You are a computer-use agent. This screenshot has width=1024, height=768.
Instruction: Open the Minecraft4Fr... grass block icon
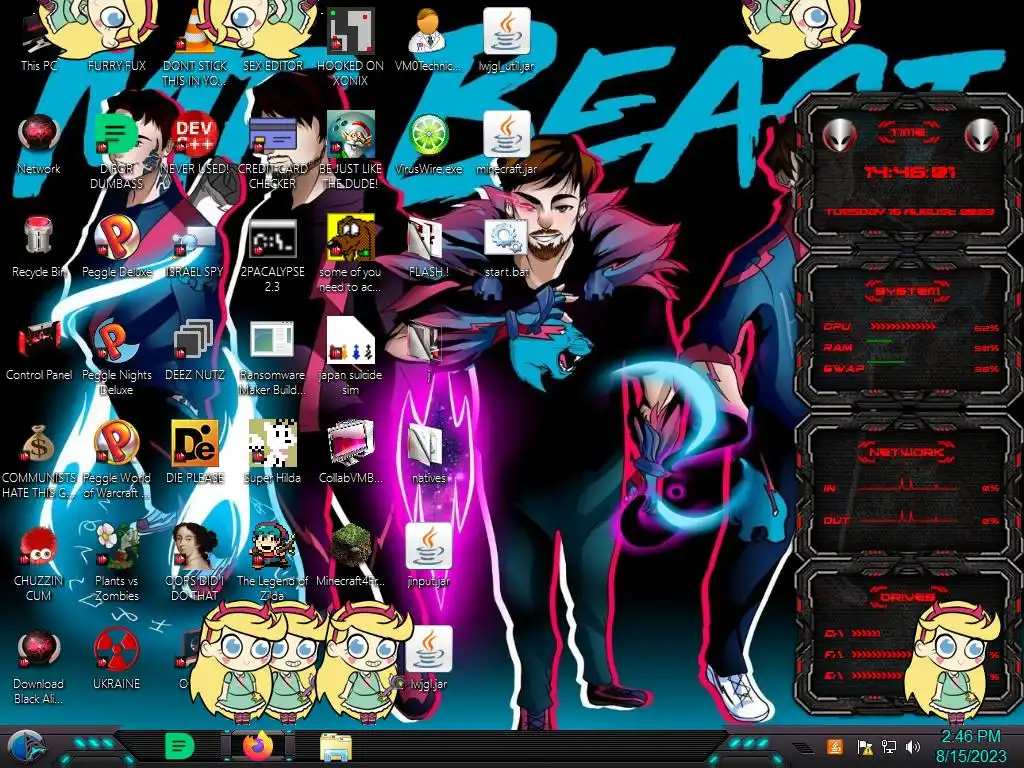click(x=350, y=556)
